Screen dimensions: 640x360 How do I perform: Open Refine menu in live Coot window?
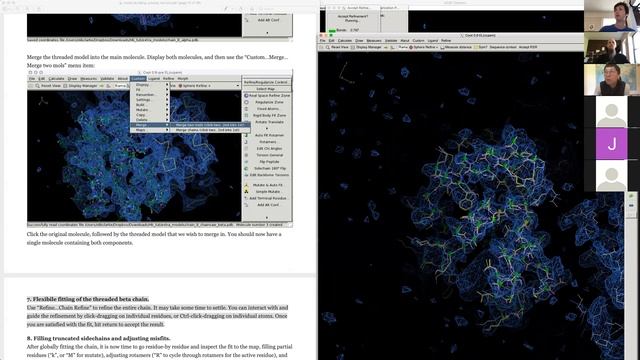click(x=446, y=40)
